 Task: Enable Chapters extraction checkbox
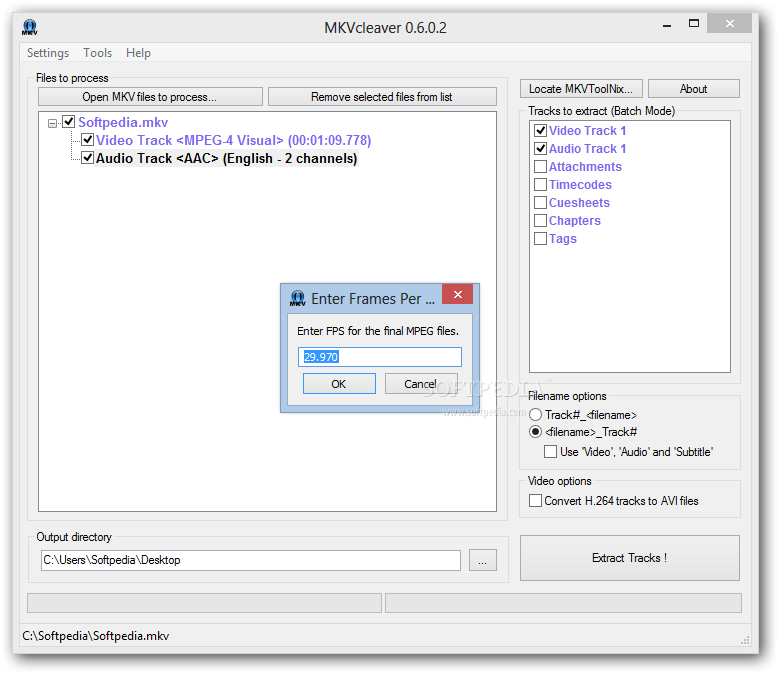pos(540,221)
